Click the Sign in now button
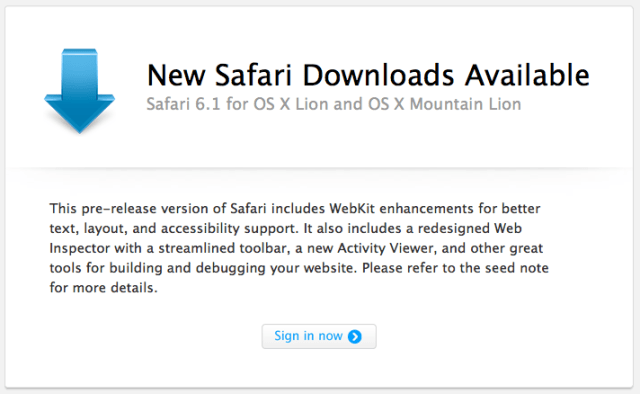Image resolution: width=640 pixels, height=394 pixels. pyautogui.click(x=319, y=336)
